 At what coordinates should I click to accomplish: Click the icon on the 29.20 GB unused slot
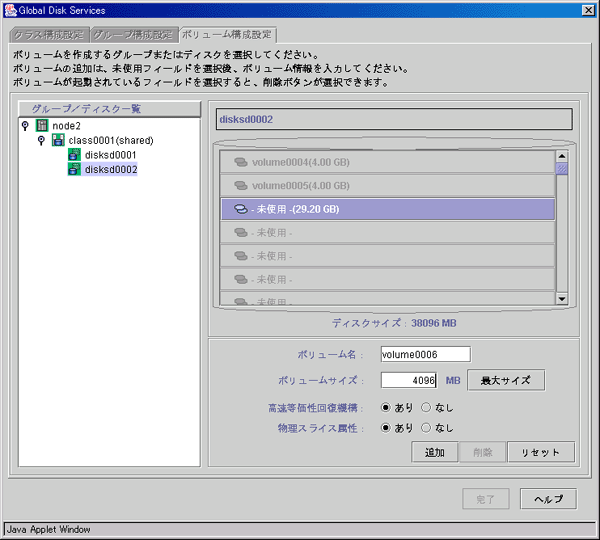coord(240,209)
